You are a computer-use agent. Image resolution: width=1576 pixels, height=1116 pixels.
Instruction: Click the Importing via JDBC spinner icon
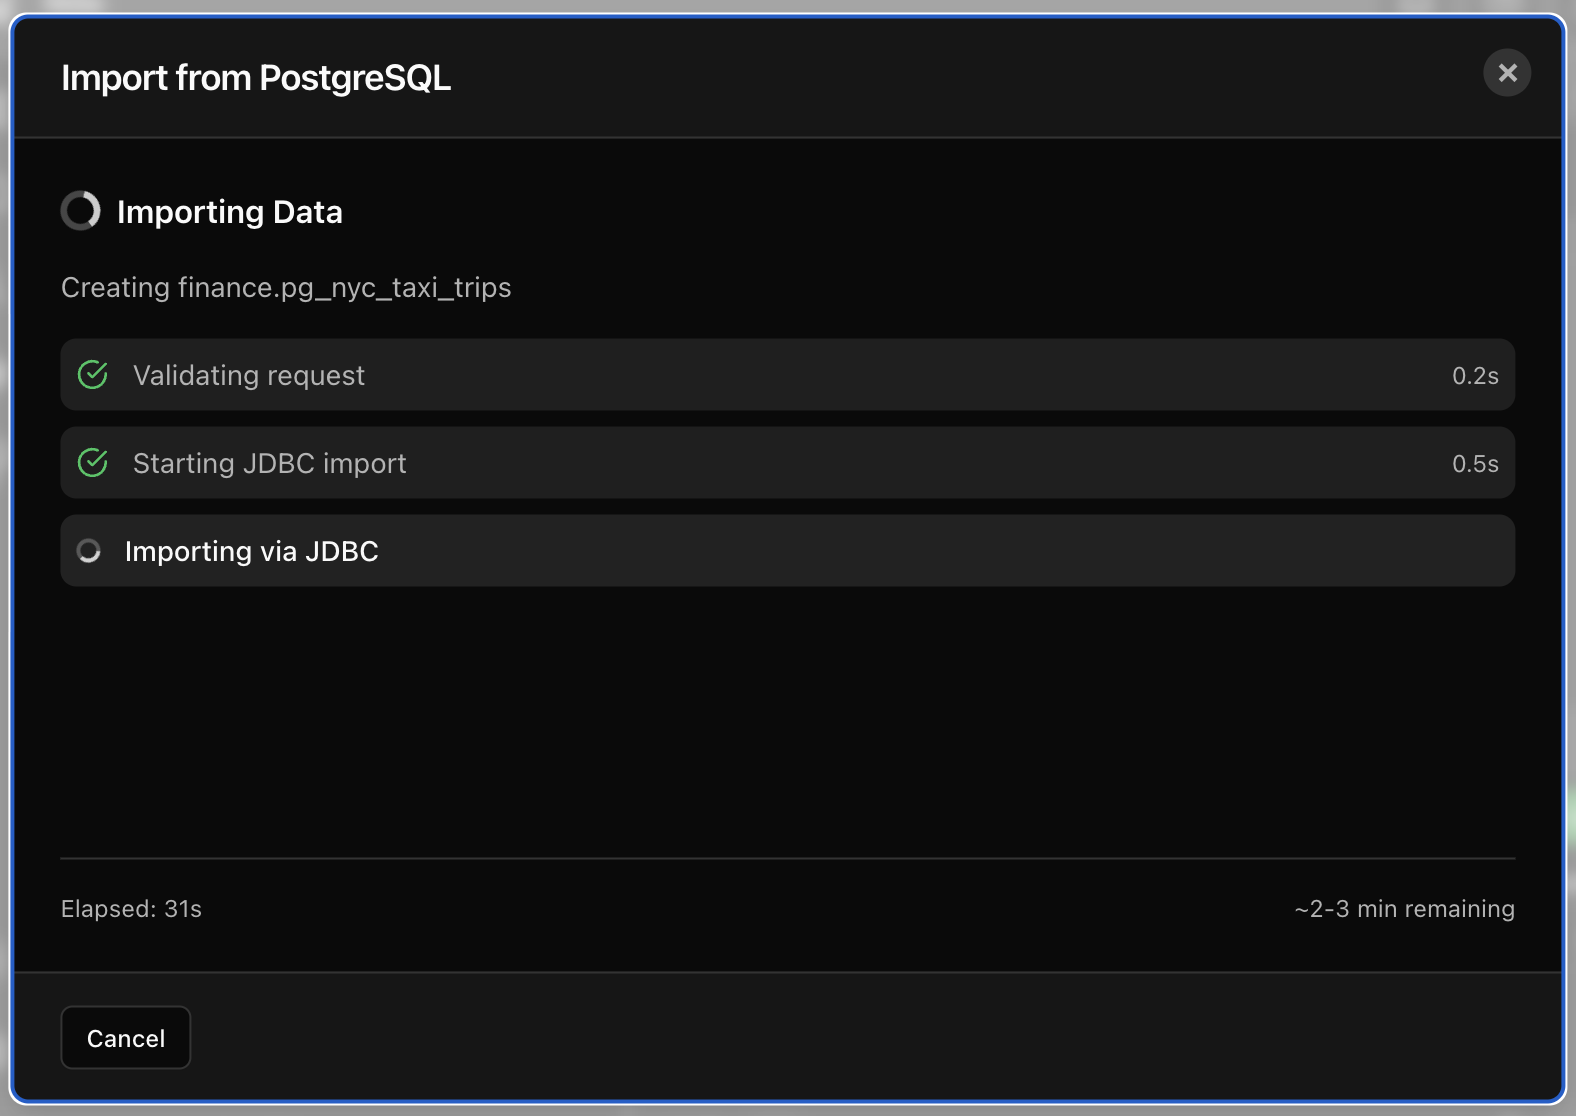tap(89, 551)
